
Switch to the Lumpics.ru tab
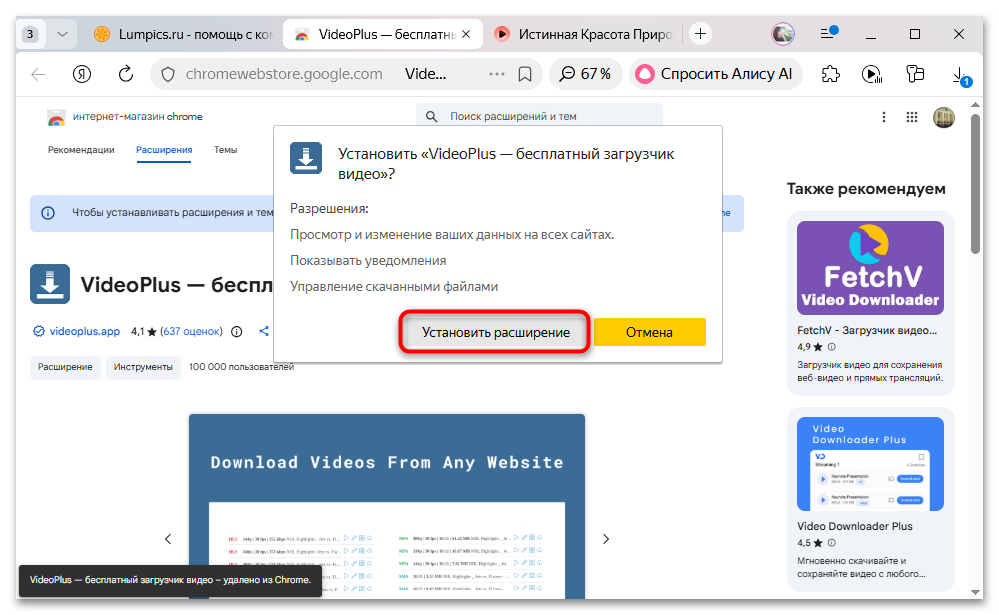pyautogui.click(x=182, y=34)
